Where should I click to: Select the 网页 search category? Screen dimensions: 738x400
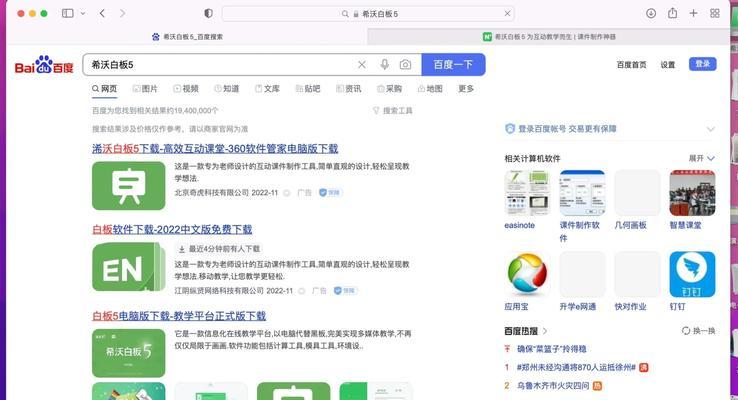click(x=104, y=88)
